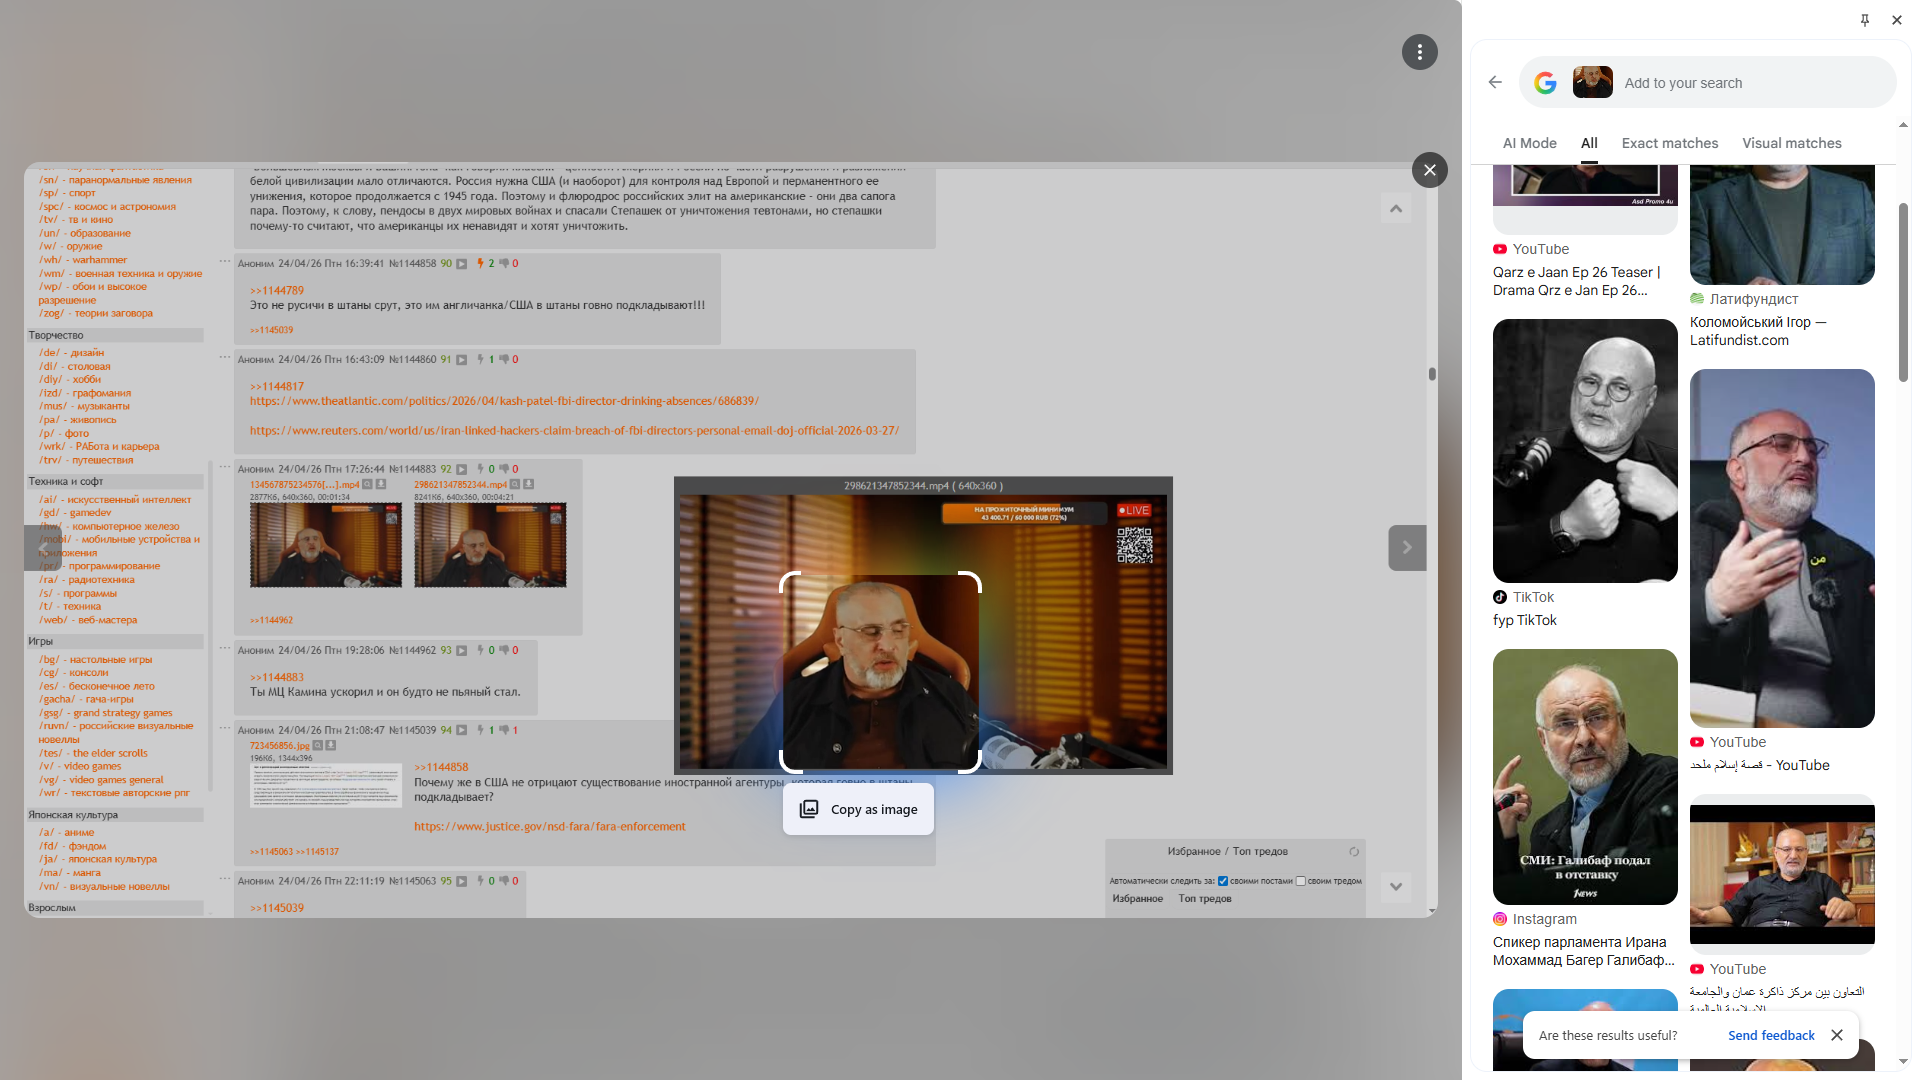Screen dimensions: 1920x1080
Task: Click the lightning like icon on post №1144860
Action: [x=481, y=360]
